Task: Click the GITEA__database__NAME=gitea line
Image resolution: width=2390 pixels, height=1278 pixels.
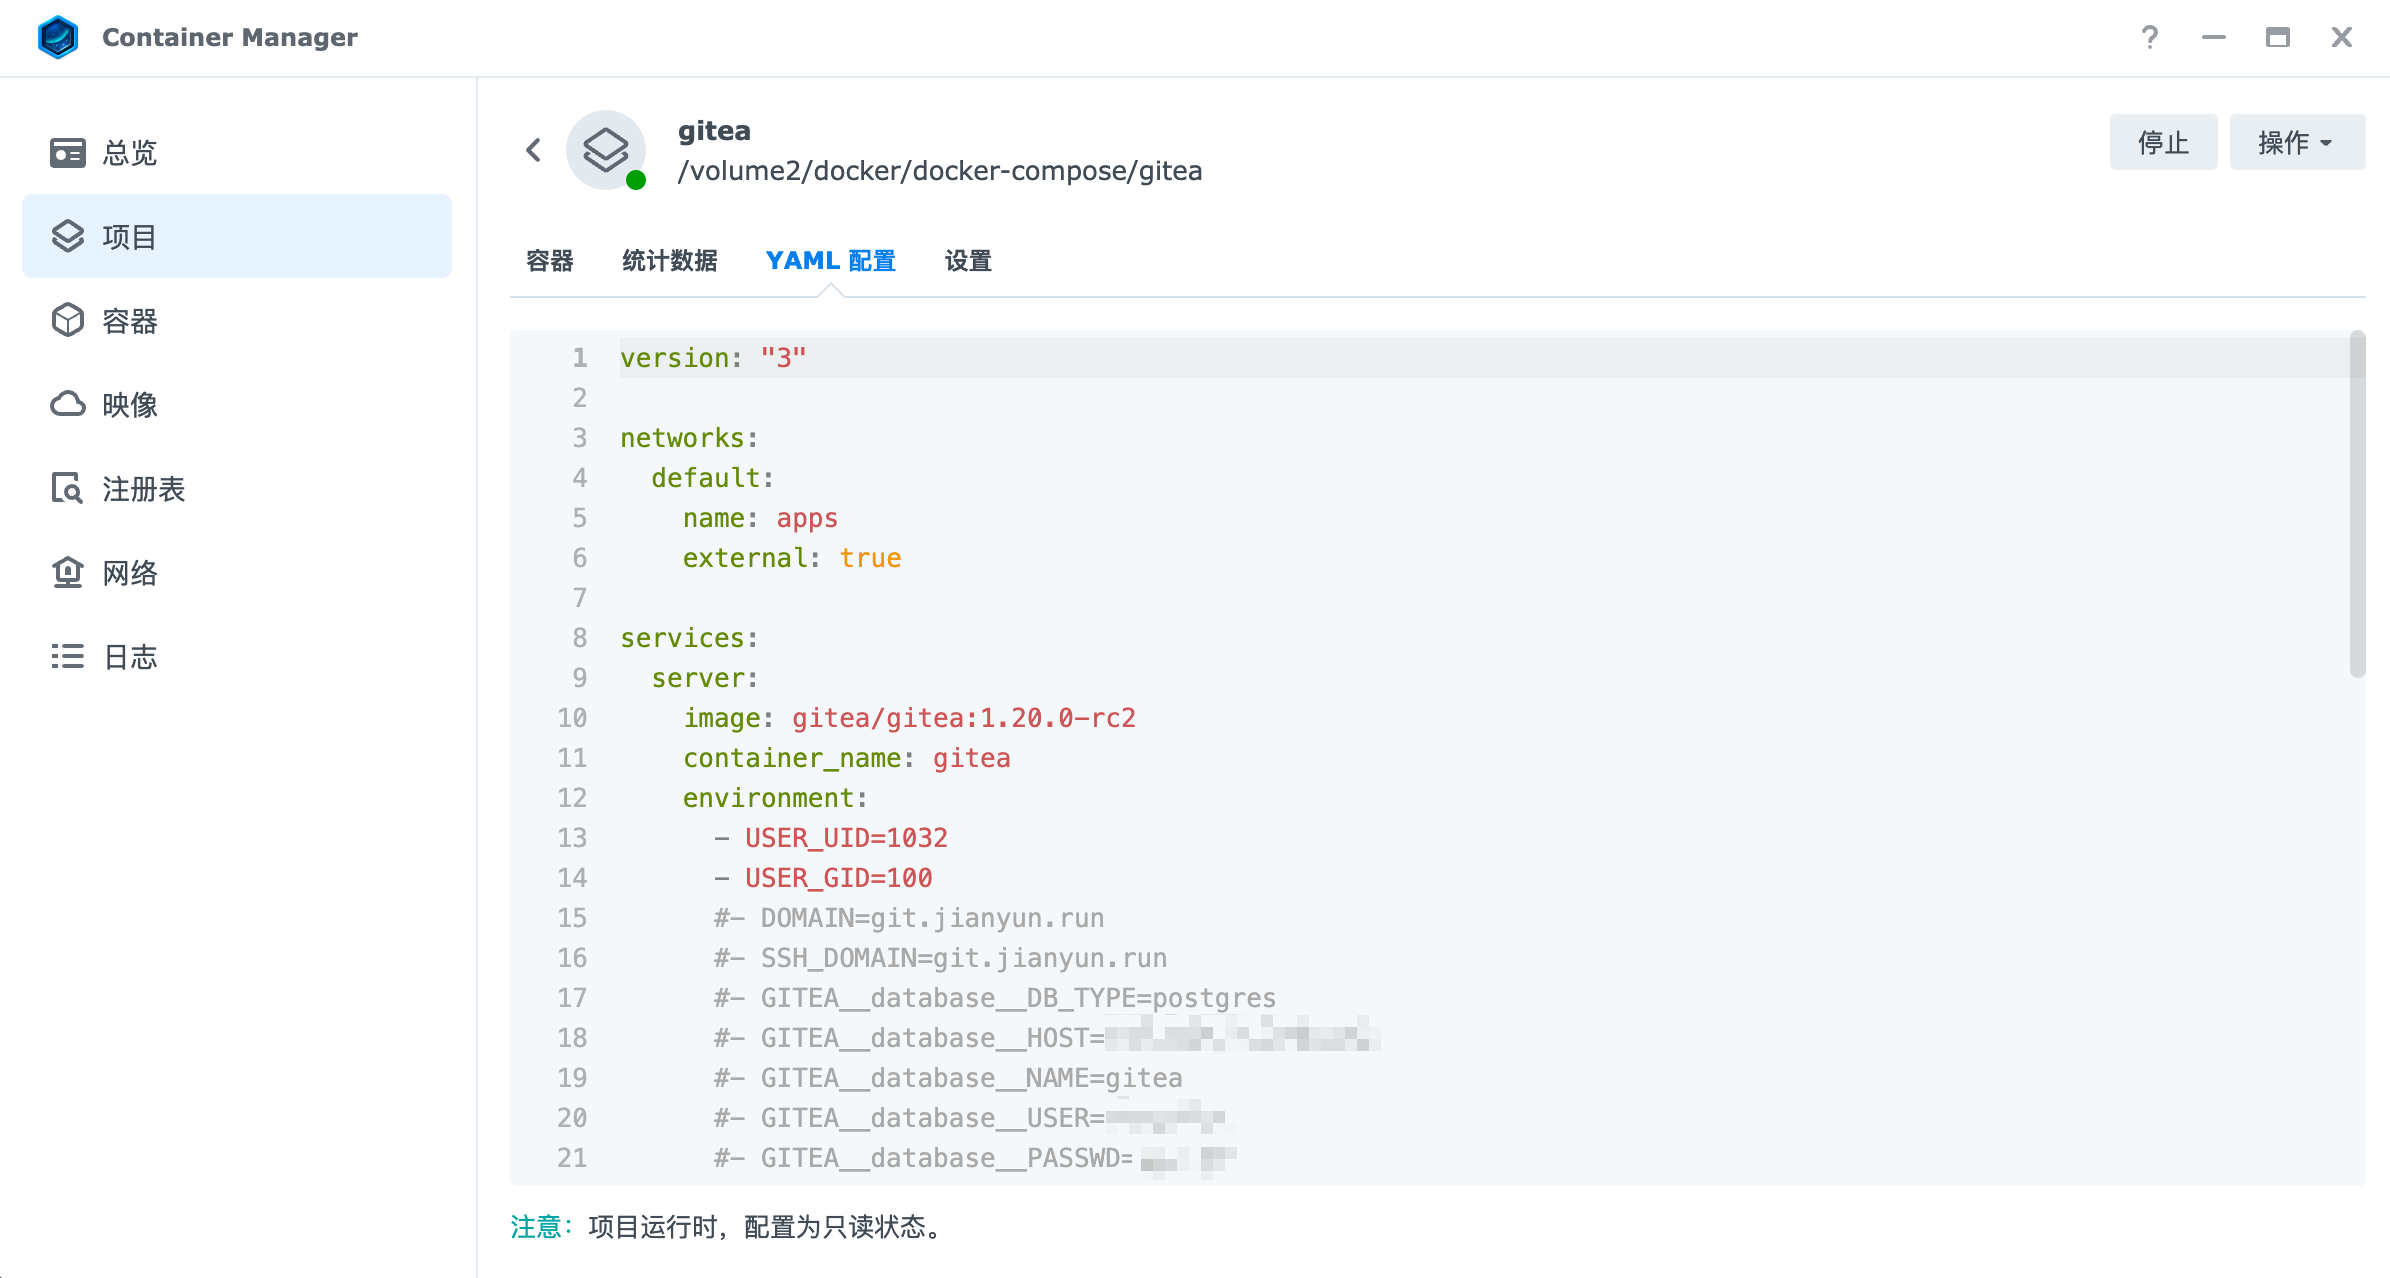Action: coord(948,1078)
